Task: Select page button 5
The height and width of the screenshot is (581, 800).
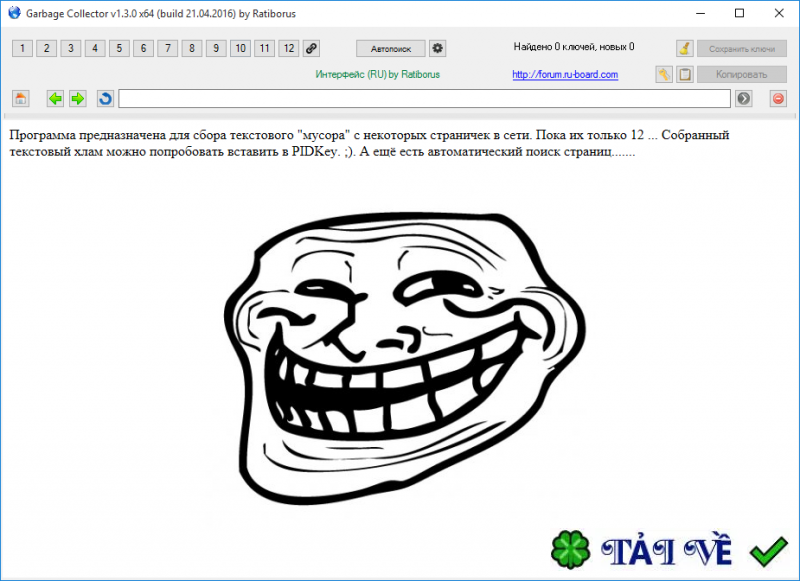Action: click(x=118, y=48)
